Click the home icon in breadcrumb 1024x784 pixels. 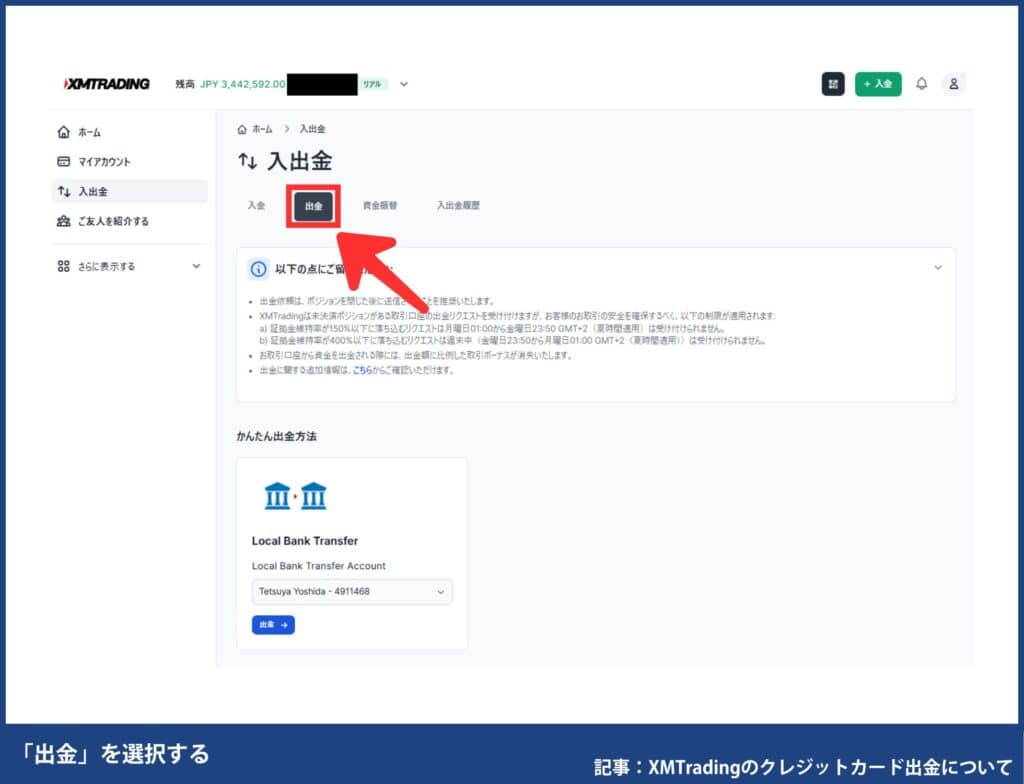[242, 129]
